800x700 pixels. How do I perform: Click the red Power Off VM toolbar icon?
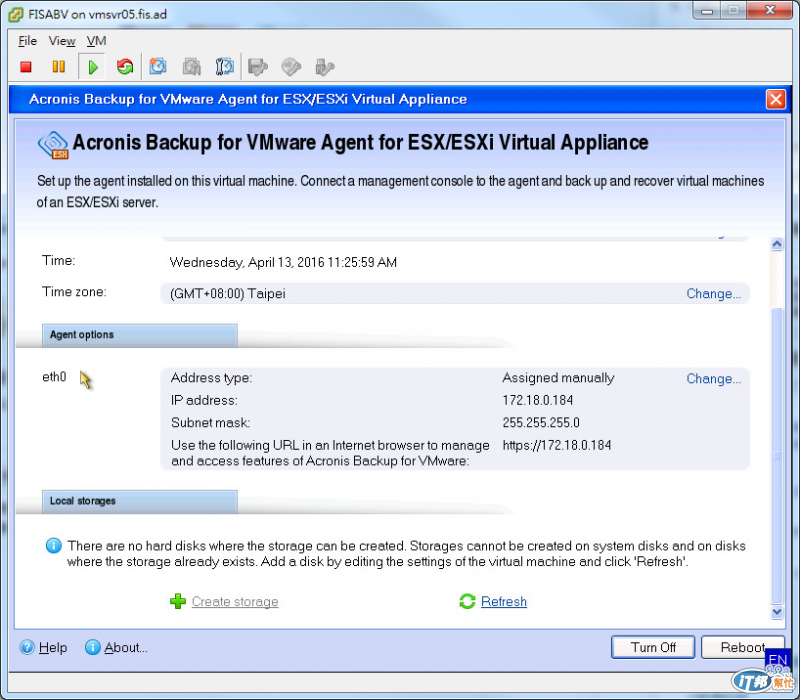tap(26, 67)
